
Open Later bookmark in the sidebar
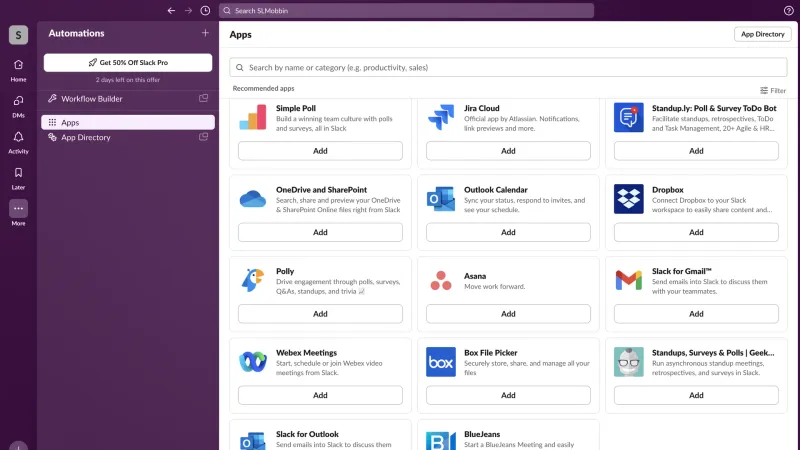pos(18,178)
